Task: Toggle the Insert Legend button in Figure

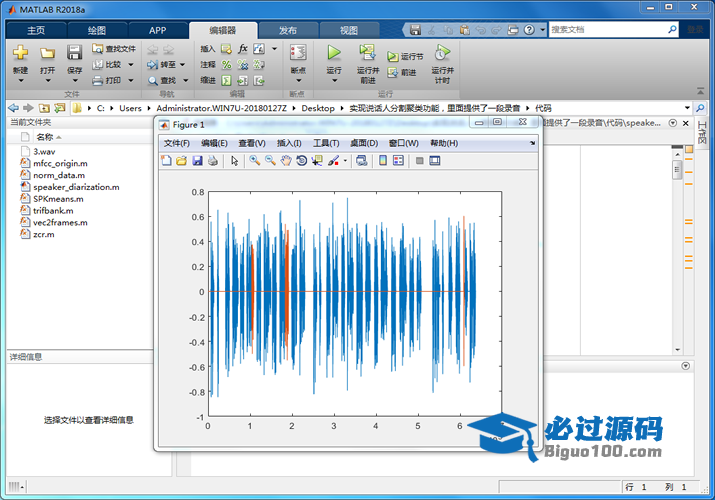Action: (x=397, y=160)
